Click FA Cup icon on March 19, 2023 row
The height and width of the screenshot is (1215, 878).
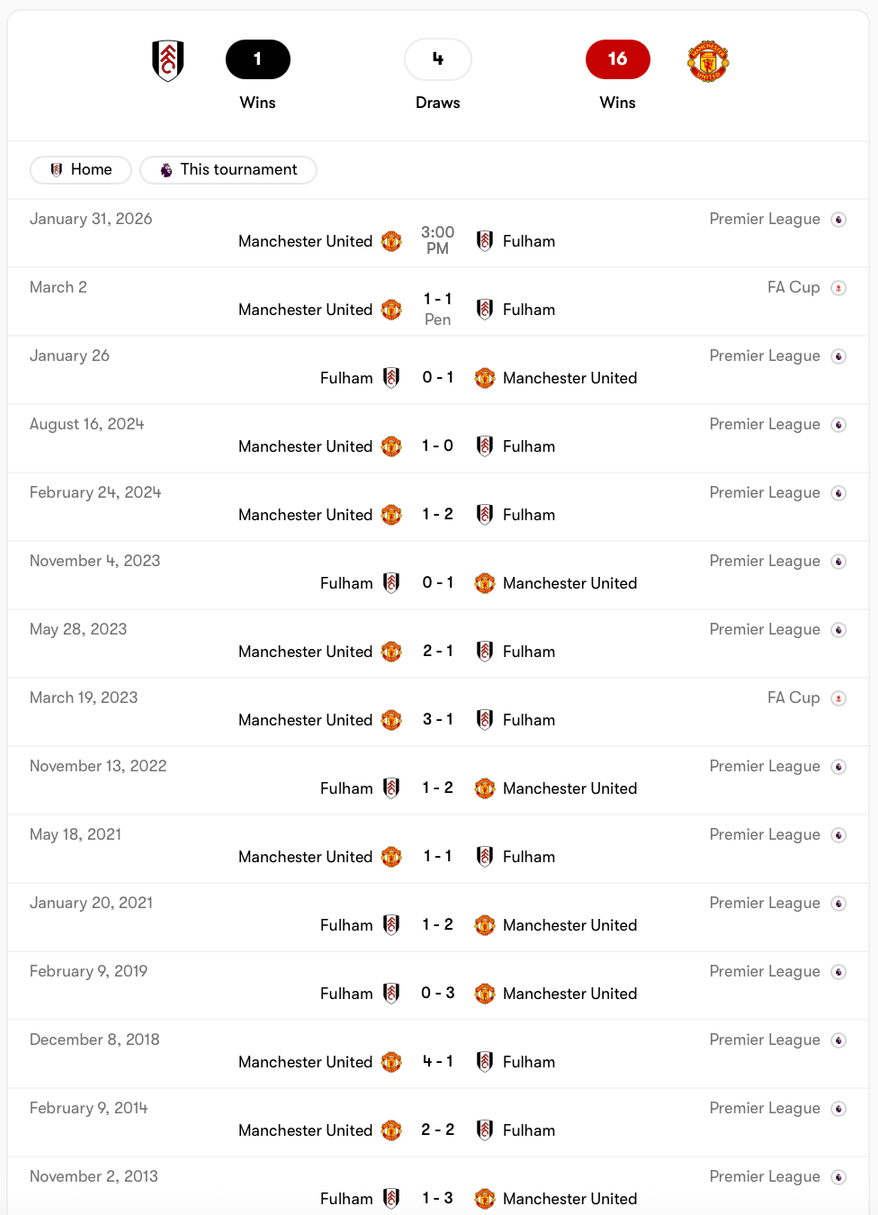point(839,698)
